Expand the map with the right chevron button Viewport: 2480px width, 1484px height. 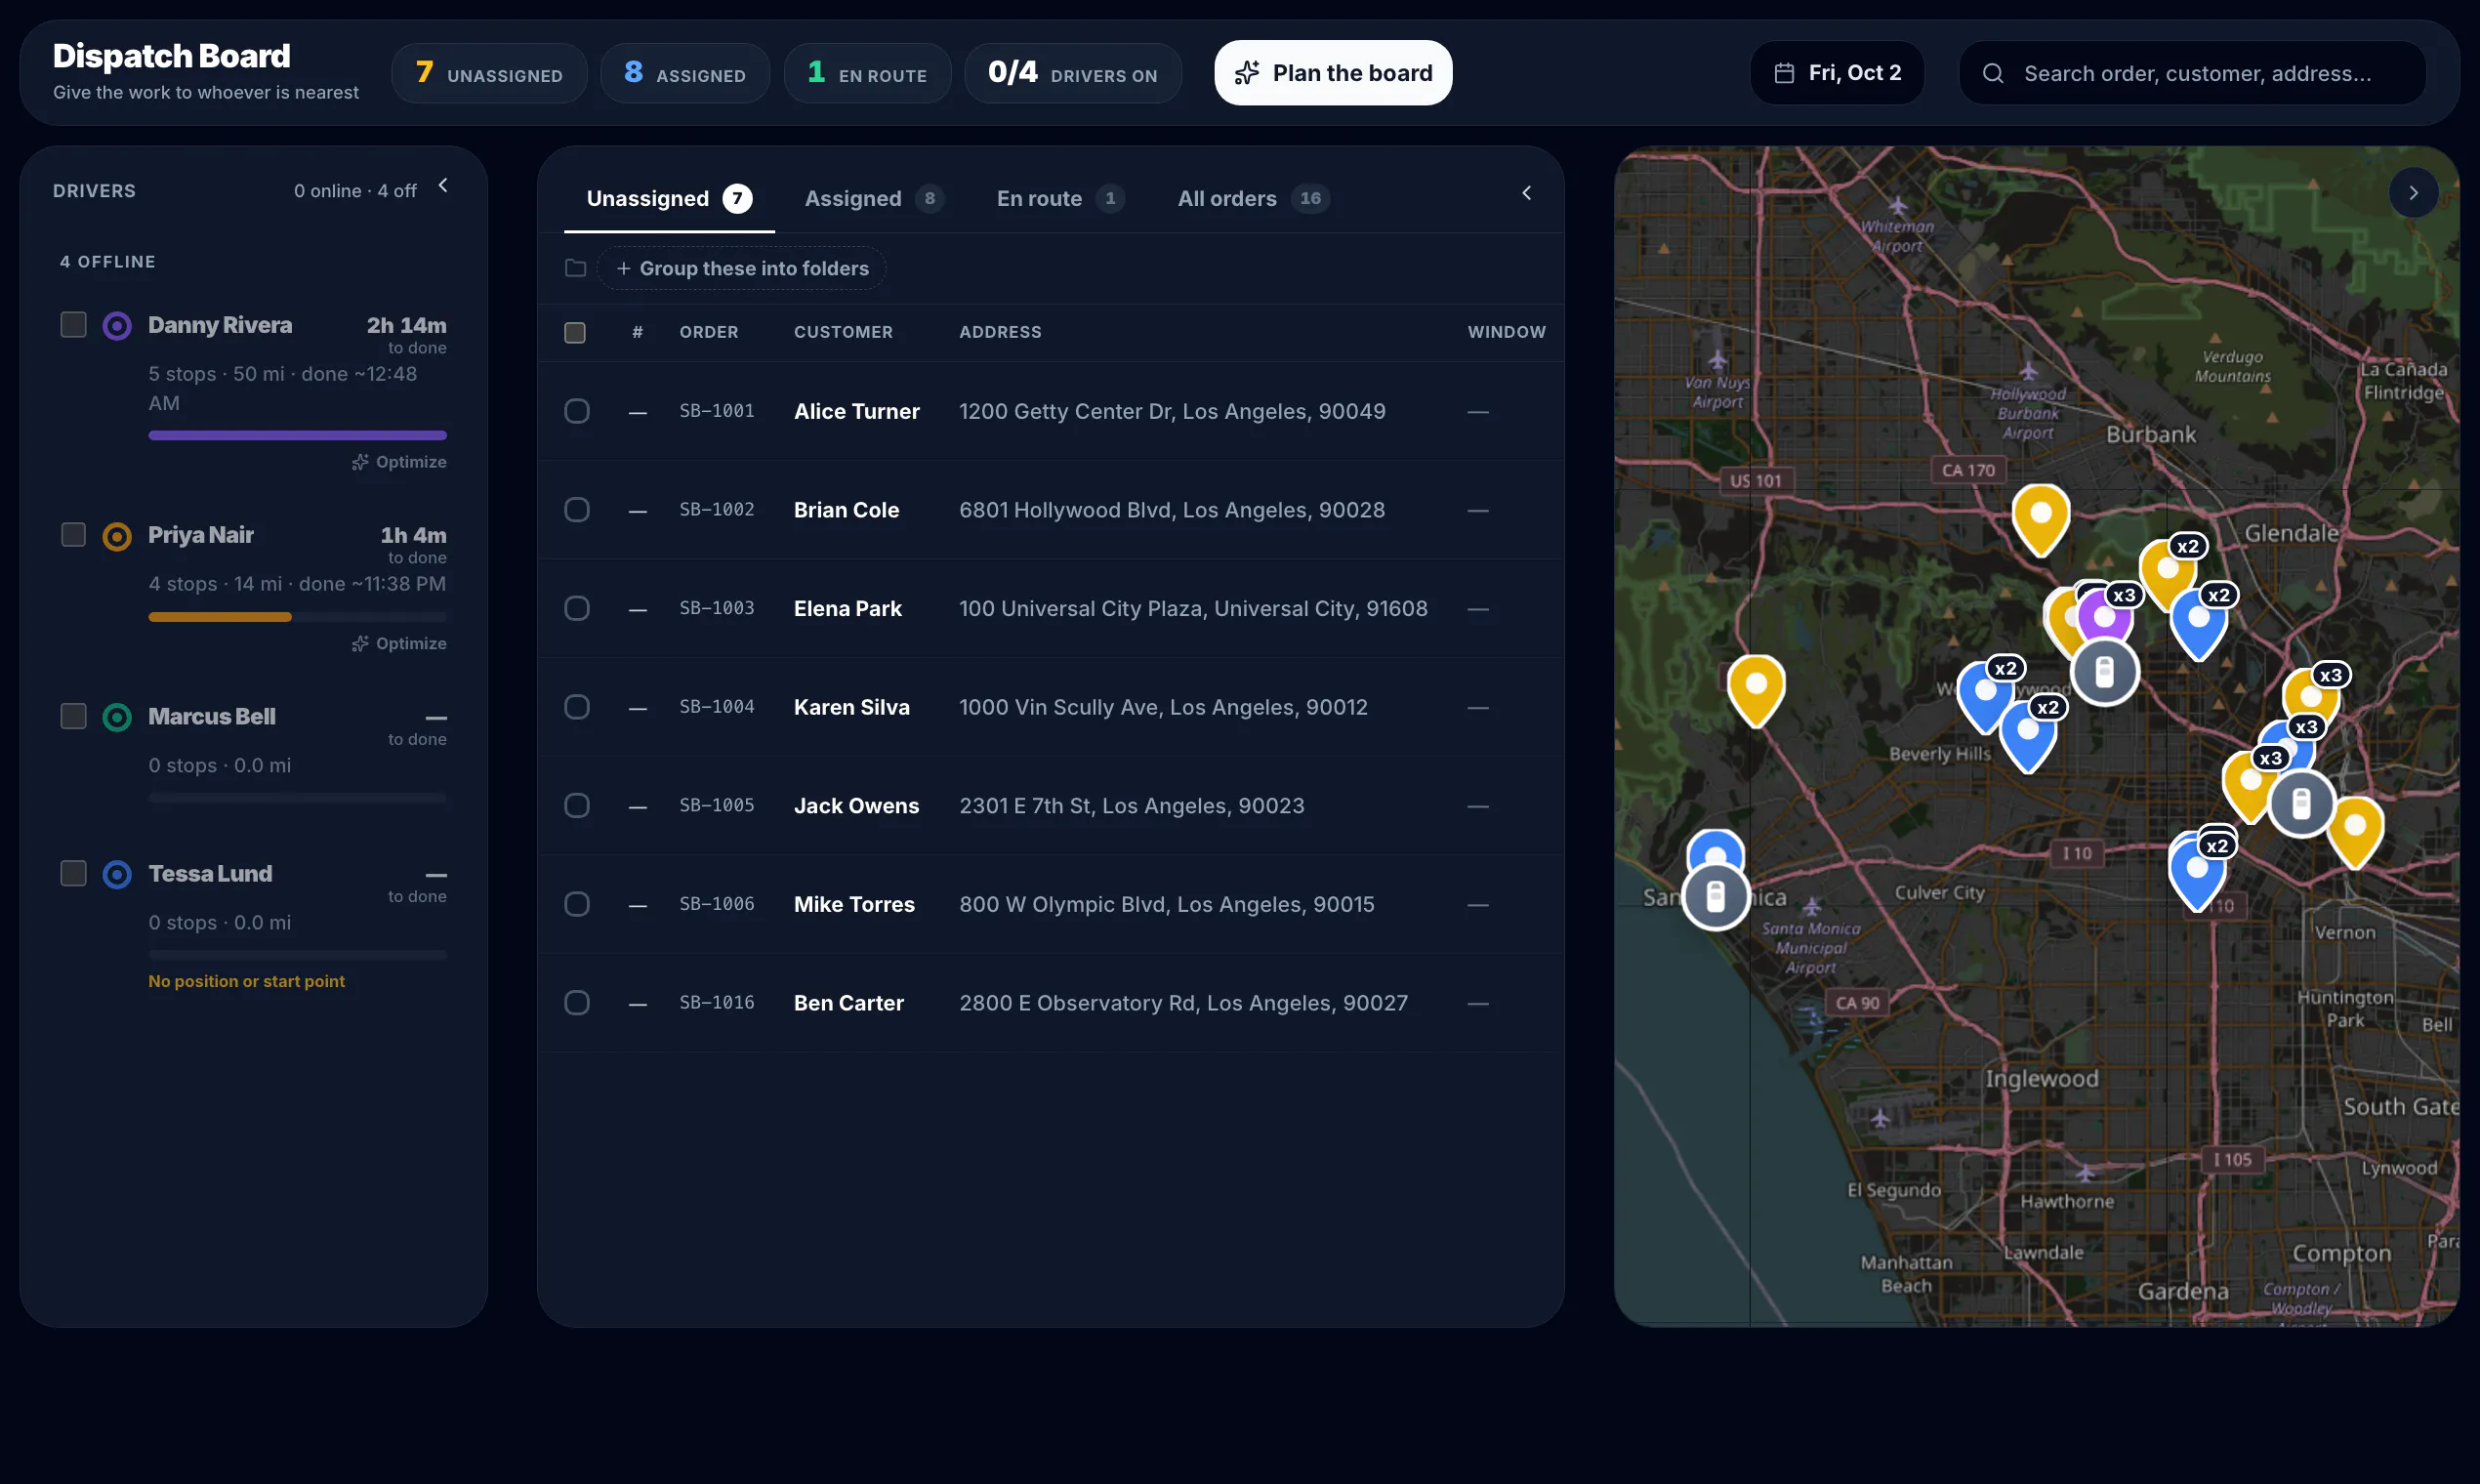2413,193
